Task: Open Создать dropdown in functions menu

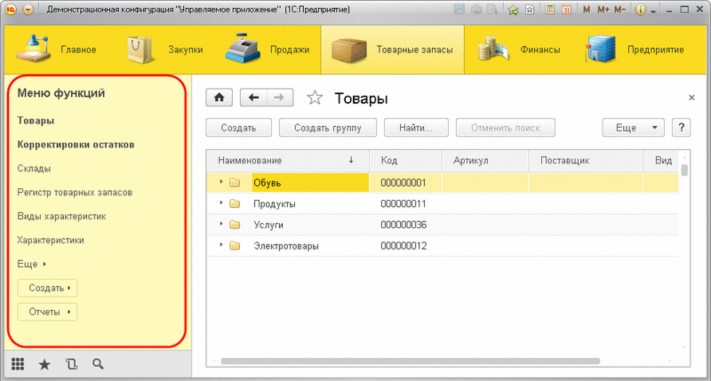Action: tap(47, 288)
